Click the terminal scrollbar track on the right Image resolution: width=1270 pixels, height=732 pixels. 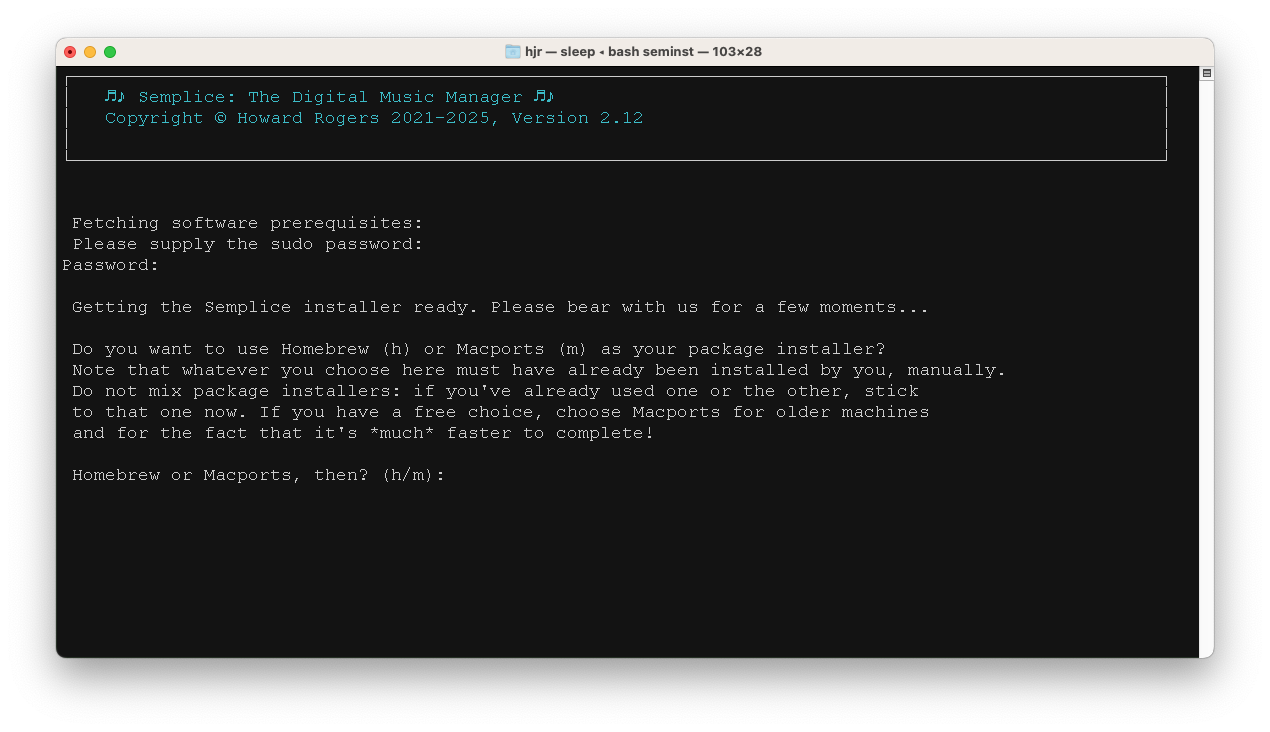[1205, 400]
